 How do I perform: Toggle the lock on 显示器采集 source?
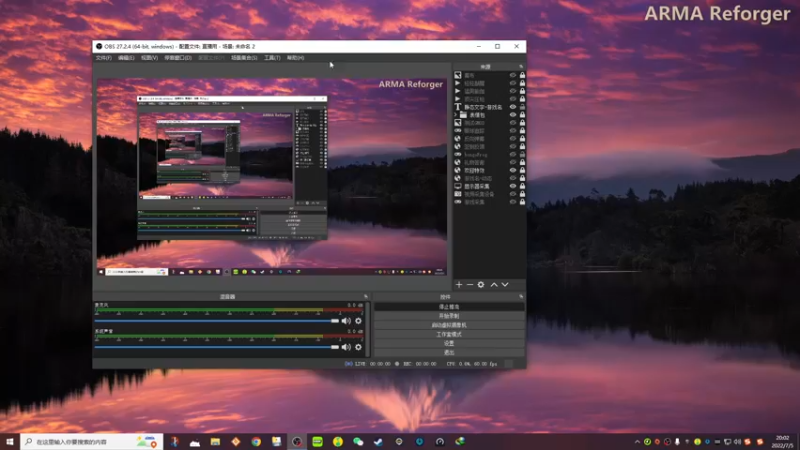click(522, 186)
